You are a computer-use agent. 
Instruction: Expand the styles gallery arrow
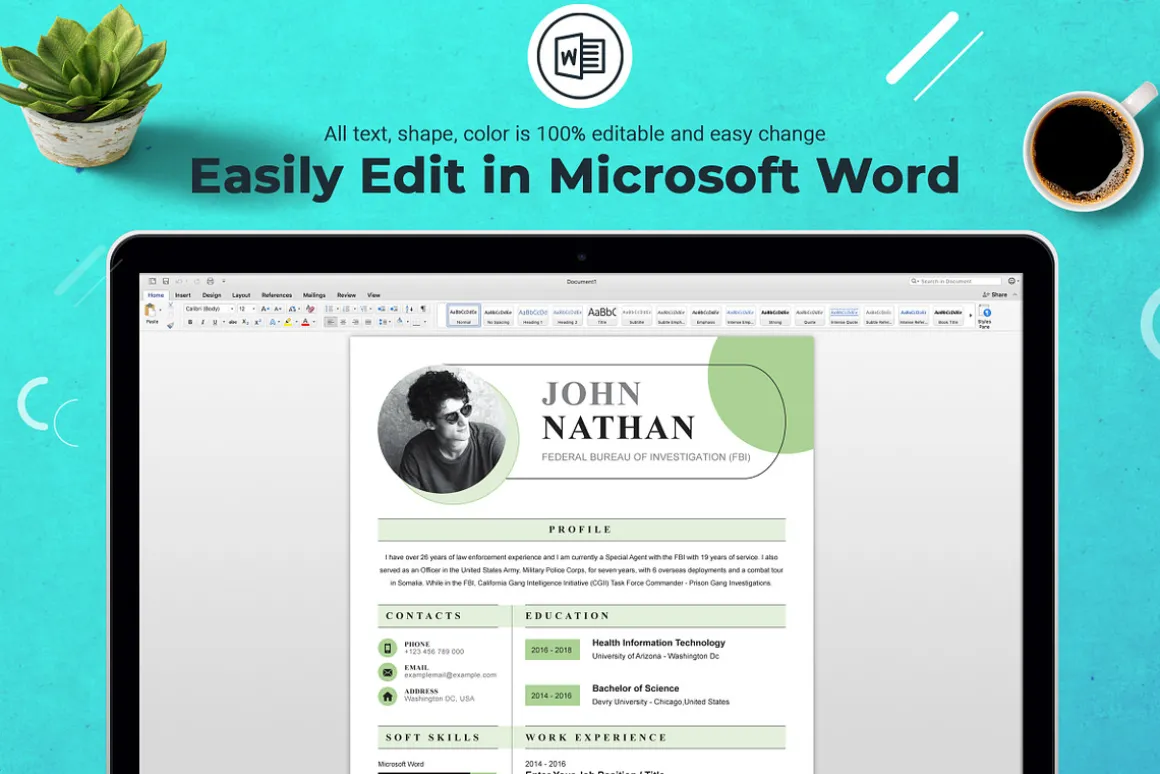click(971, 315)
